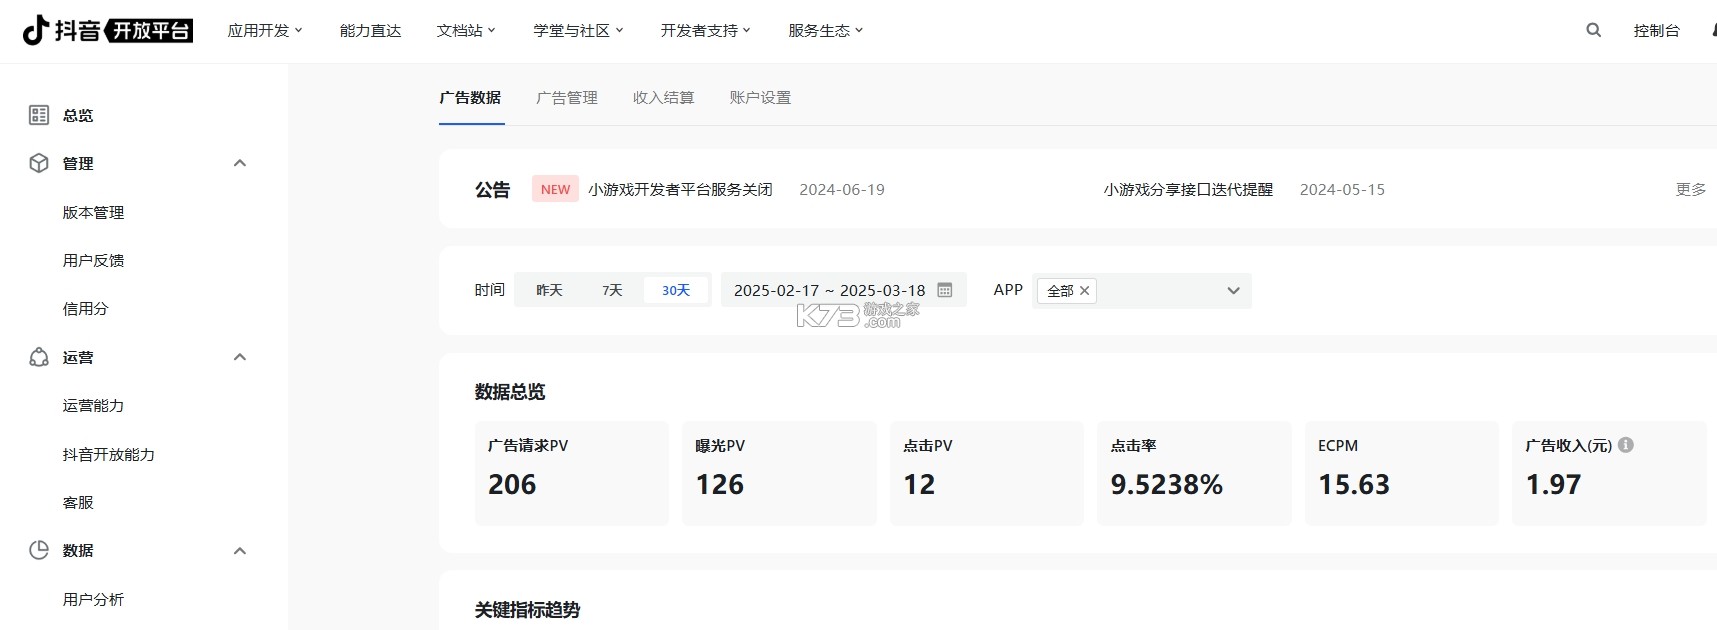Click the info icon next to 广告收入(元)
Screen dimensions: 1717x630
pos(1626,445)
